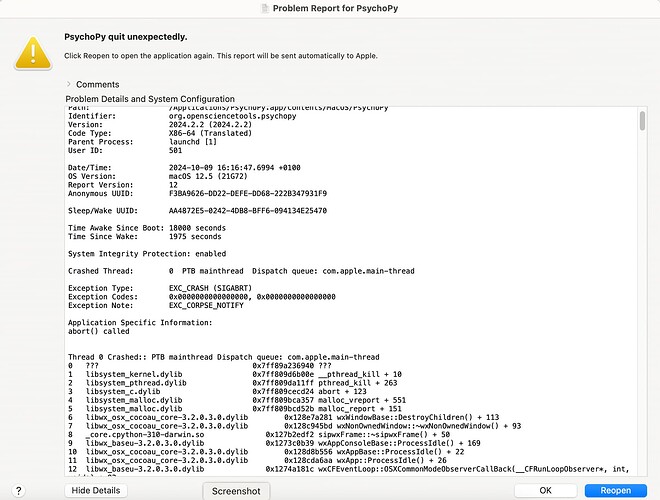Click exception note 'EXC_CORPSE_NOTIFY'

pyautogui.click(x=206, y=306)
